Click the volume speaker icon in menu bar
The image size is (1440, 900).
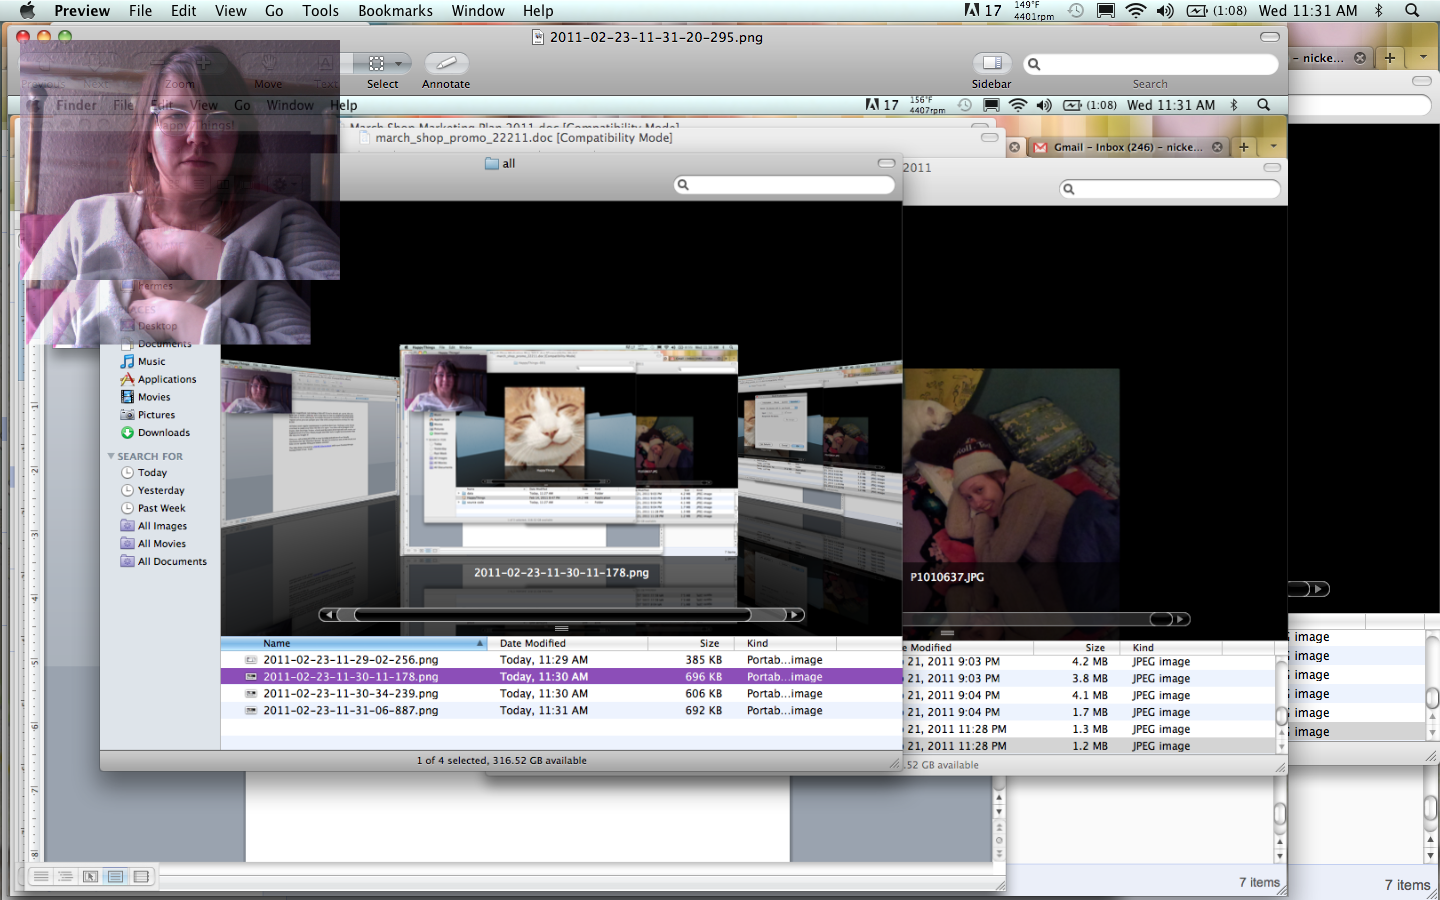[x=1165, y=11]
